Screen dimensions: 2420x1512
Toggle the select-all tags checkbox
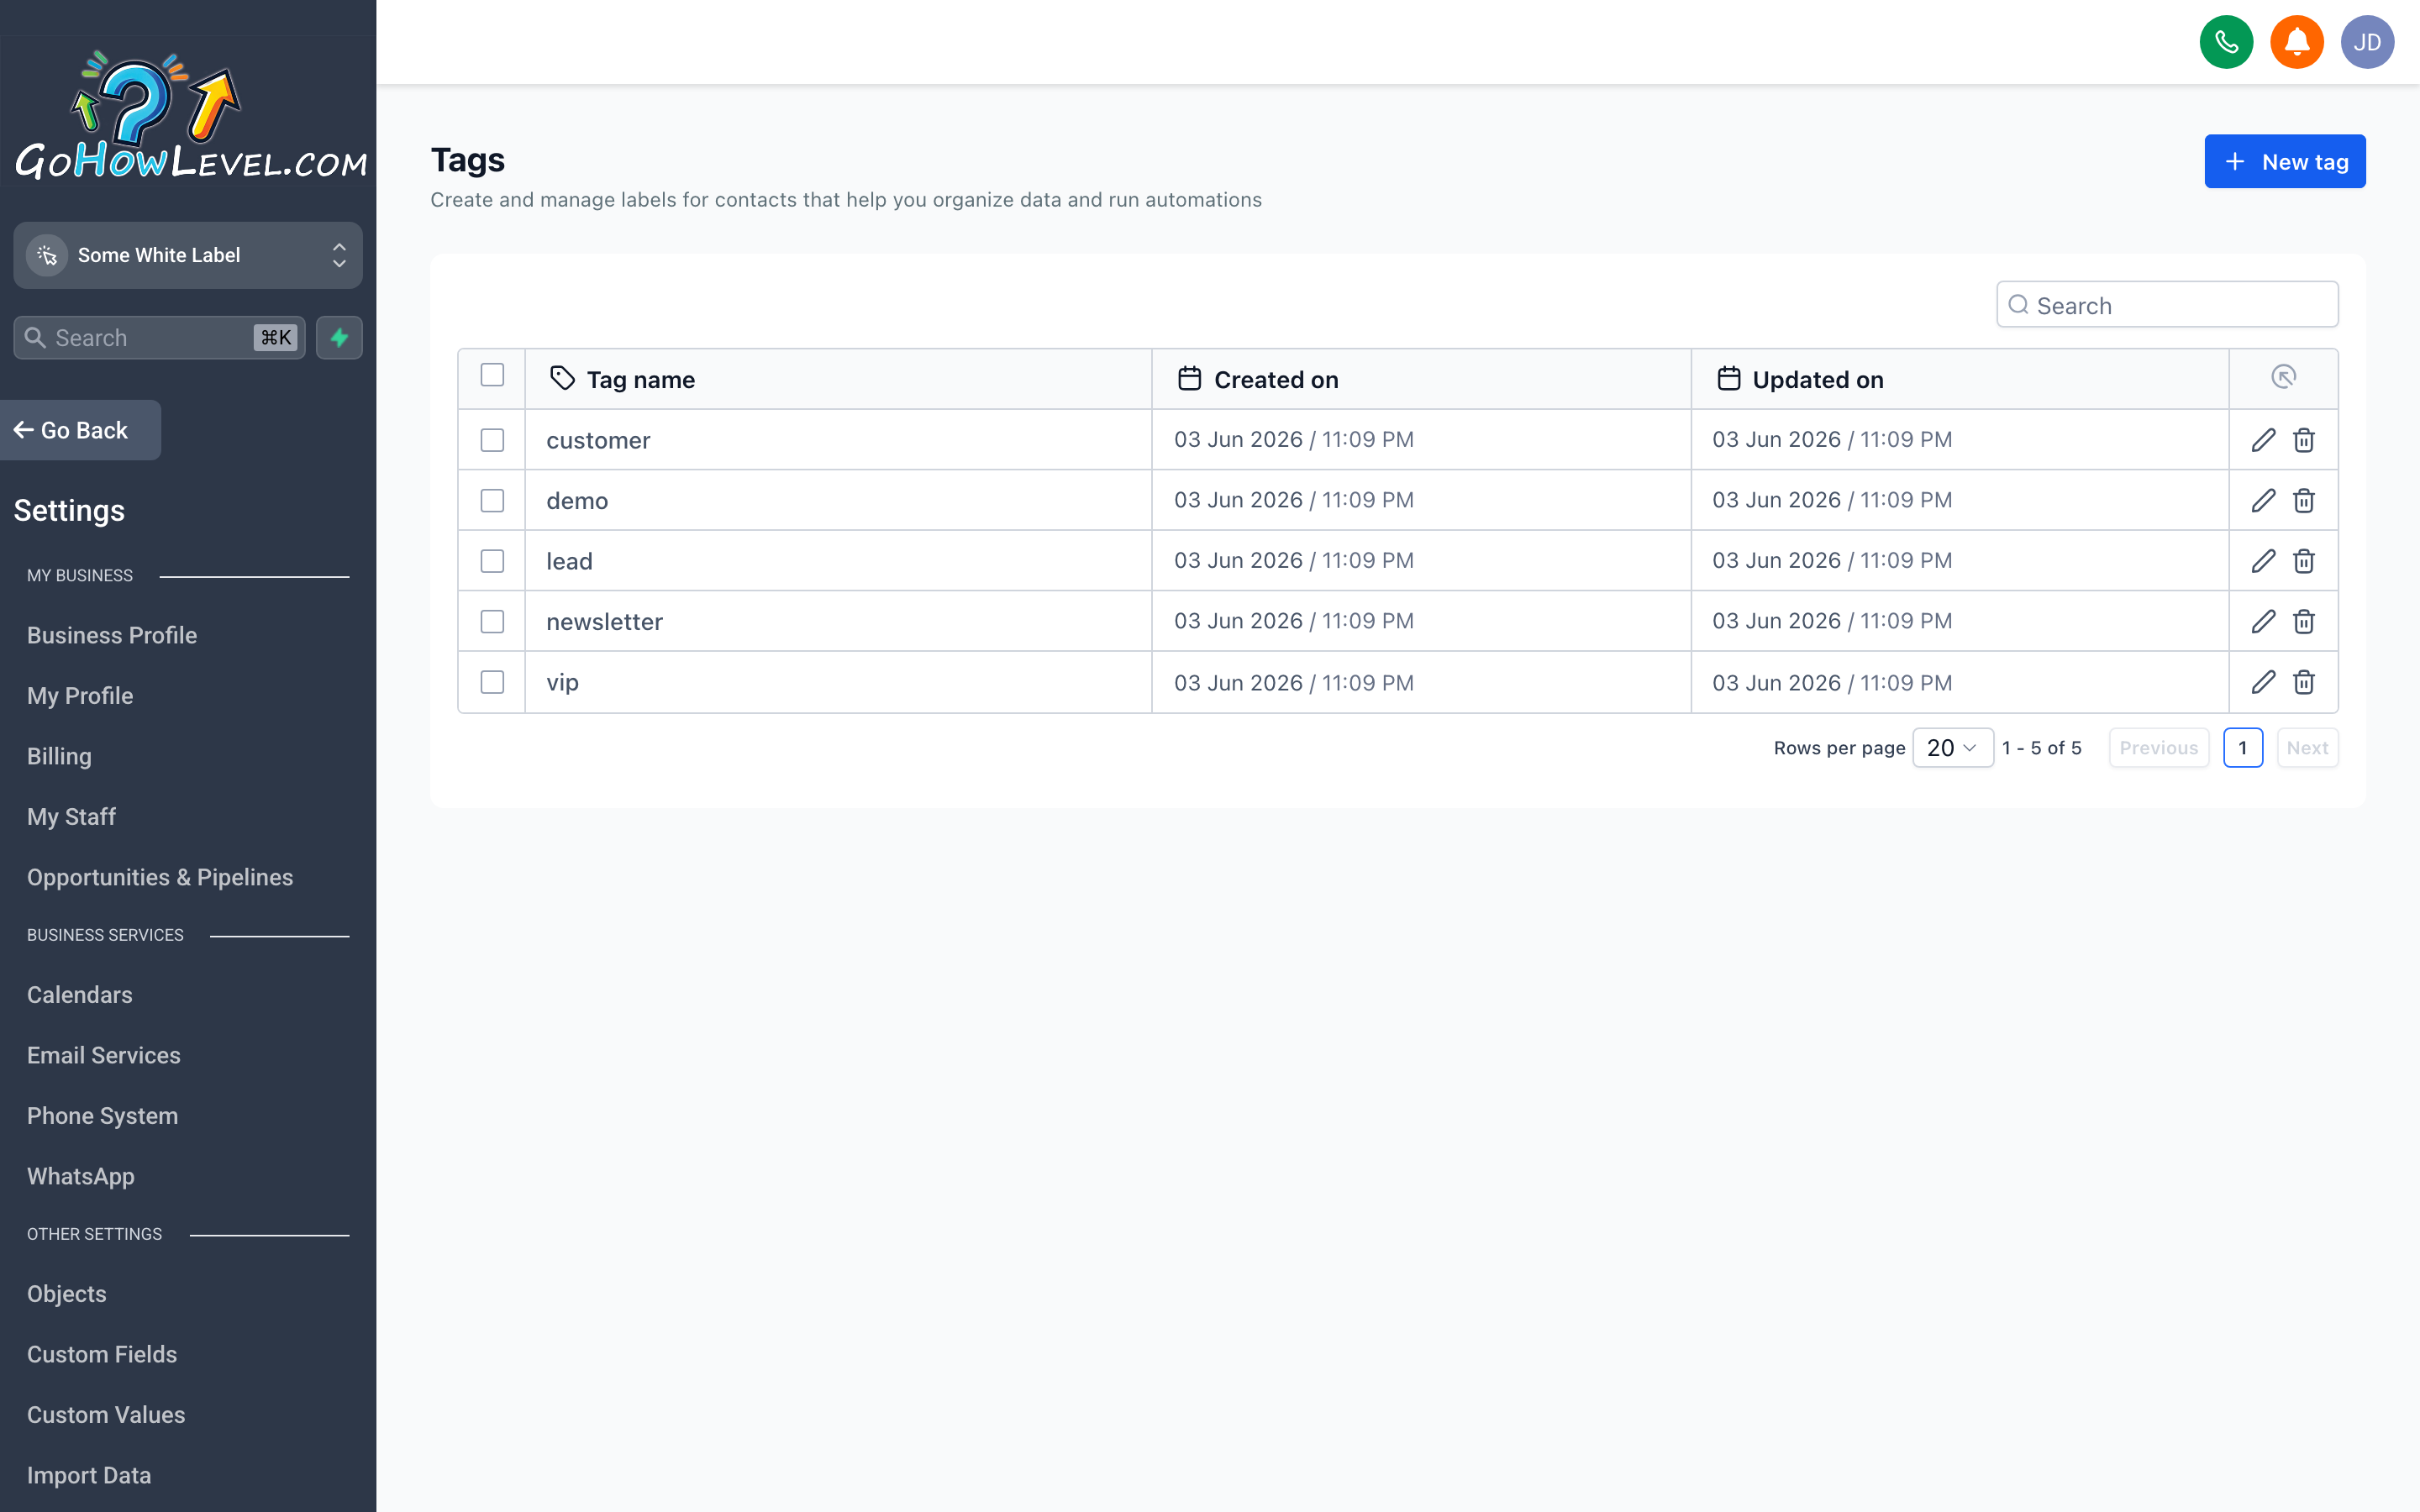492,375
